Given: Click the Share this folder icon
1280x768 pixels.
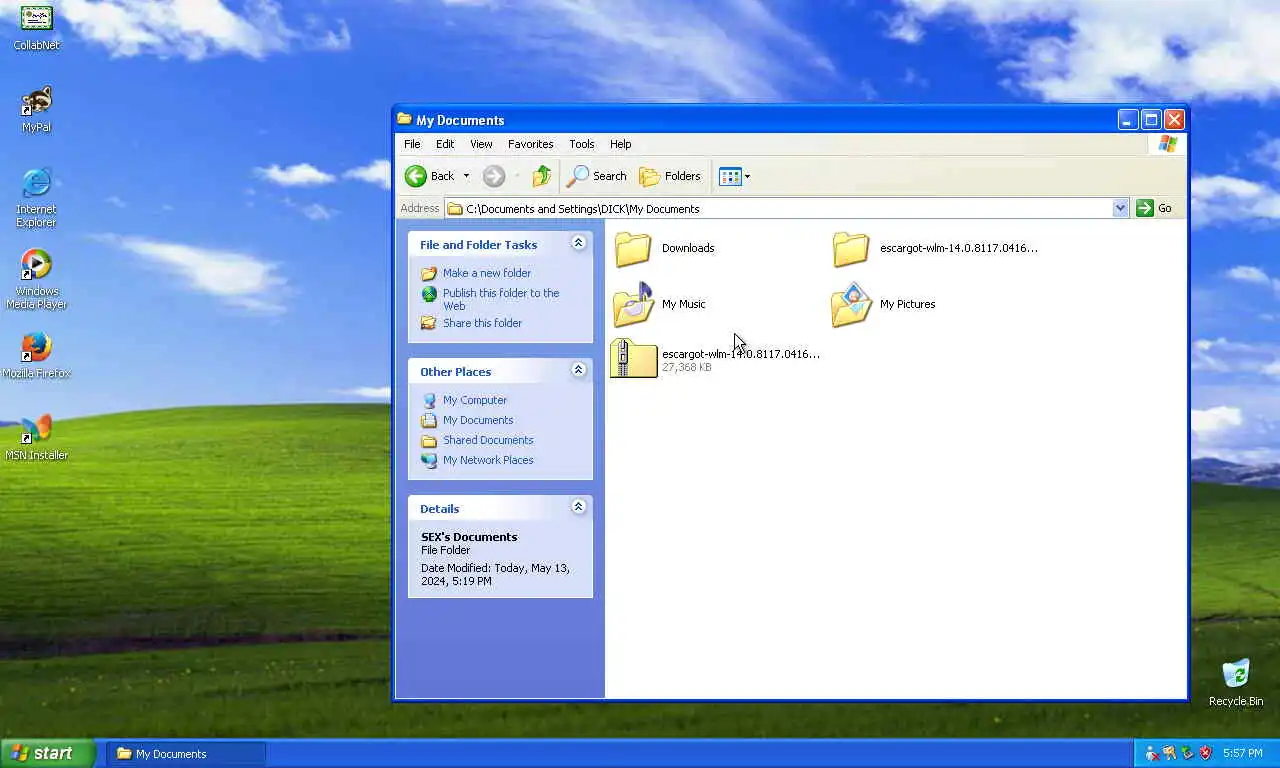Looking at the screenshot, I should [429, 323].
